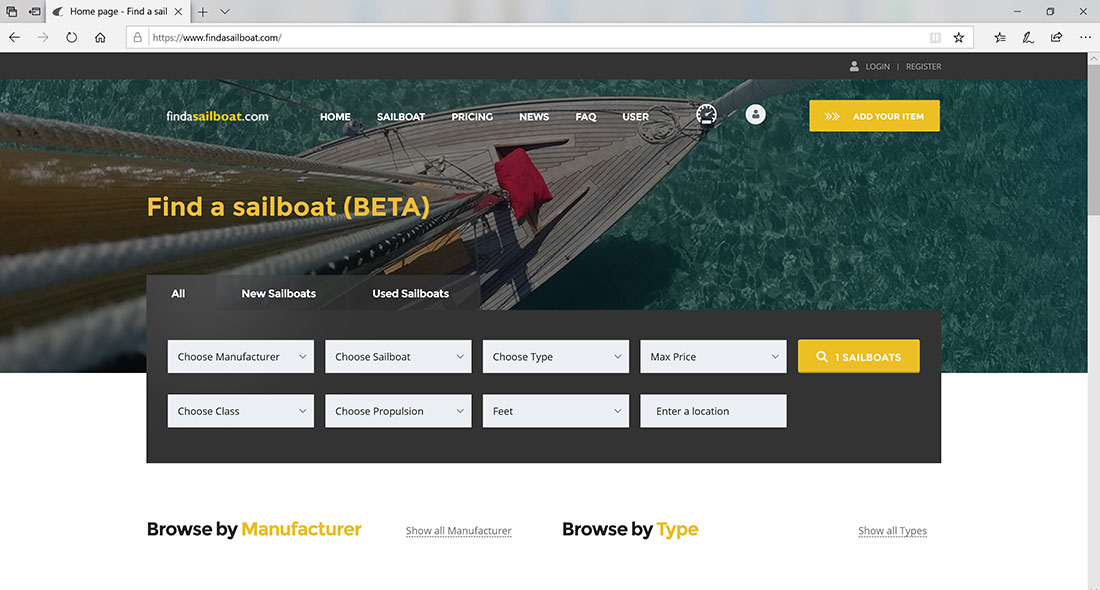Viewport: 1100px width, 590px height.
Task: Click the scrollbar up arrow
Action: pyautogui.click(x=1094, y=59)
